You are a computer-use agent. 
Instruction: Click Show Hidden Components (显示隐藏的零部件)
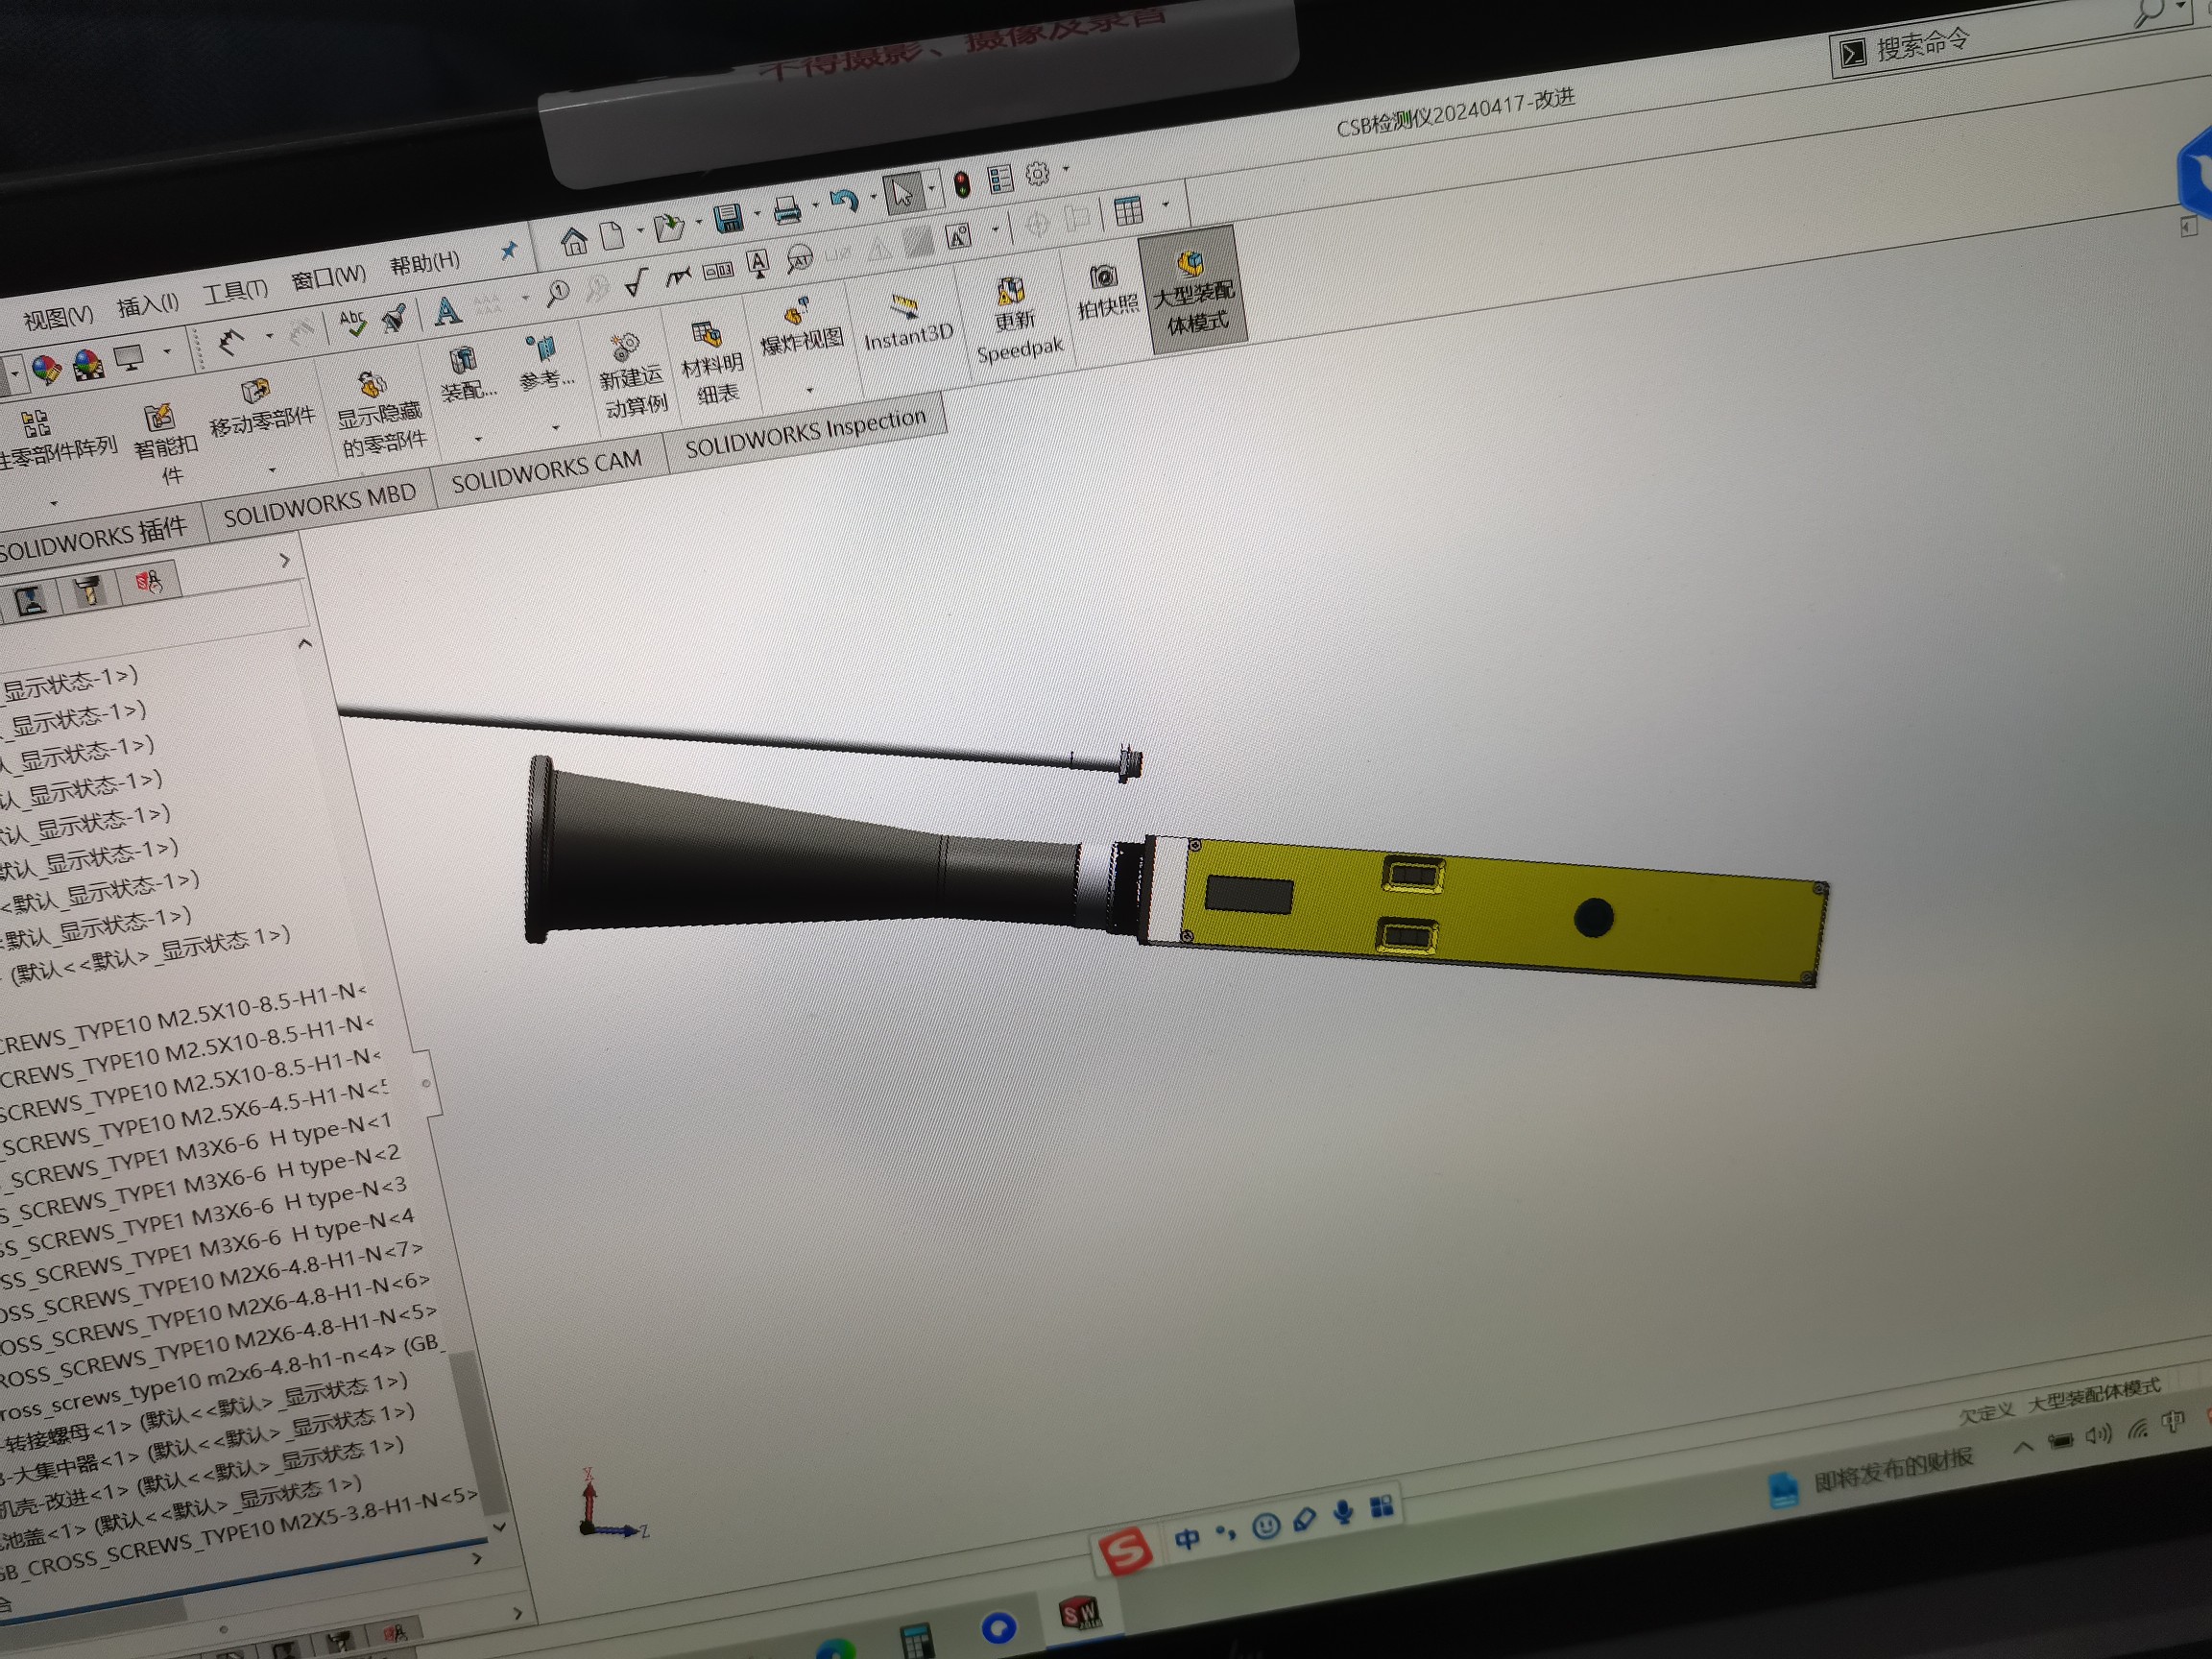(x=379, y=415)
